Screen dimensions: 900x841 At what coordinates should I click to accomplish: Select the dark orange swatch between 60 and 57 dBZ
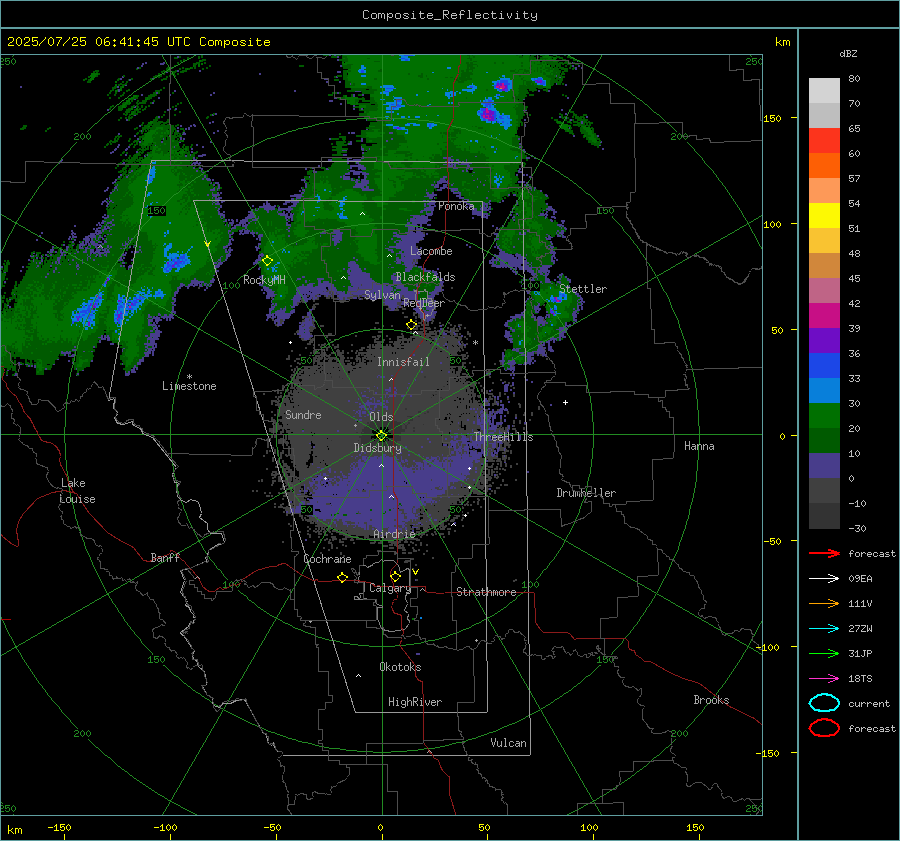[824, 165]
